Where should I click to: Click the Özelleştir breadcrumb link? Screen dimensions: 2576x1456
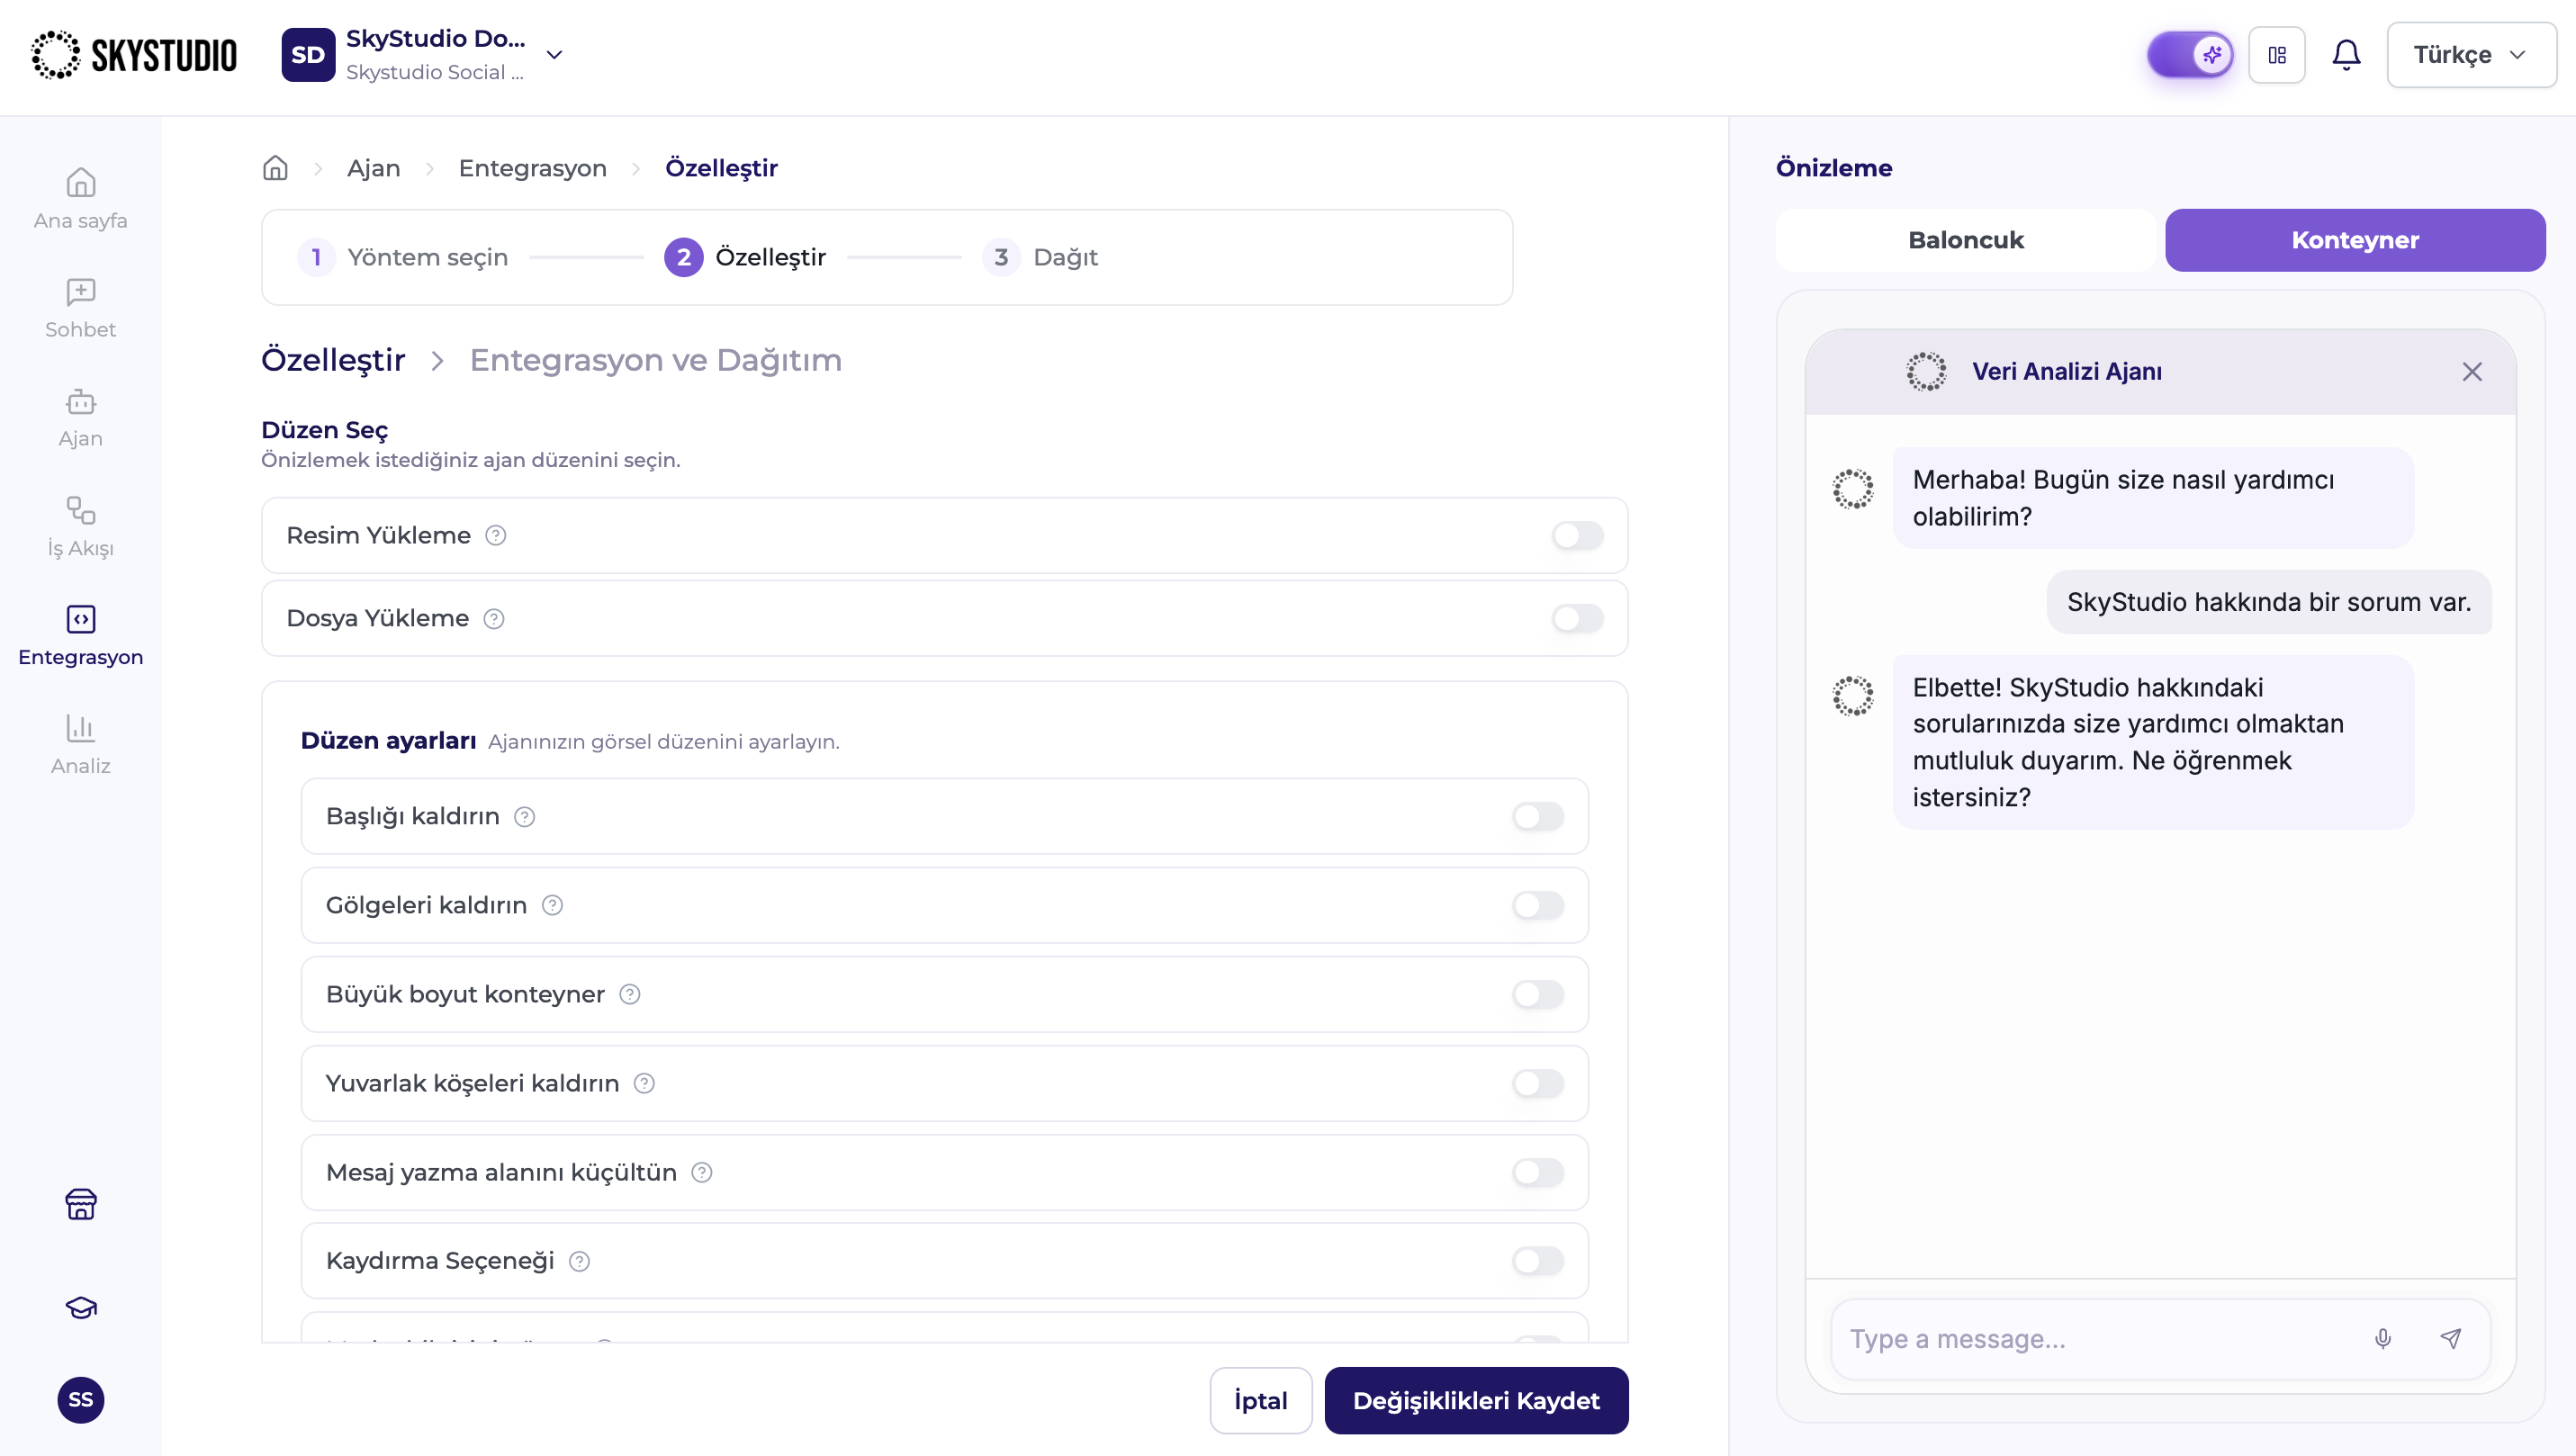(x=722, y=168)
